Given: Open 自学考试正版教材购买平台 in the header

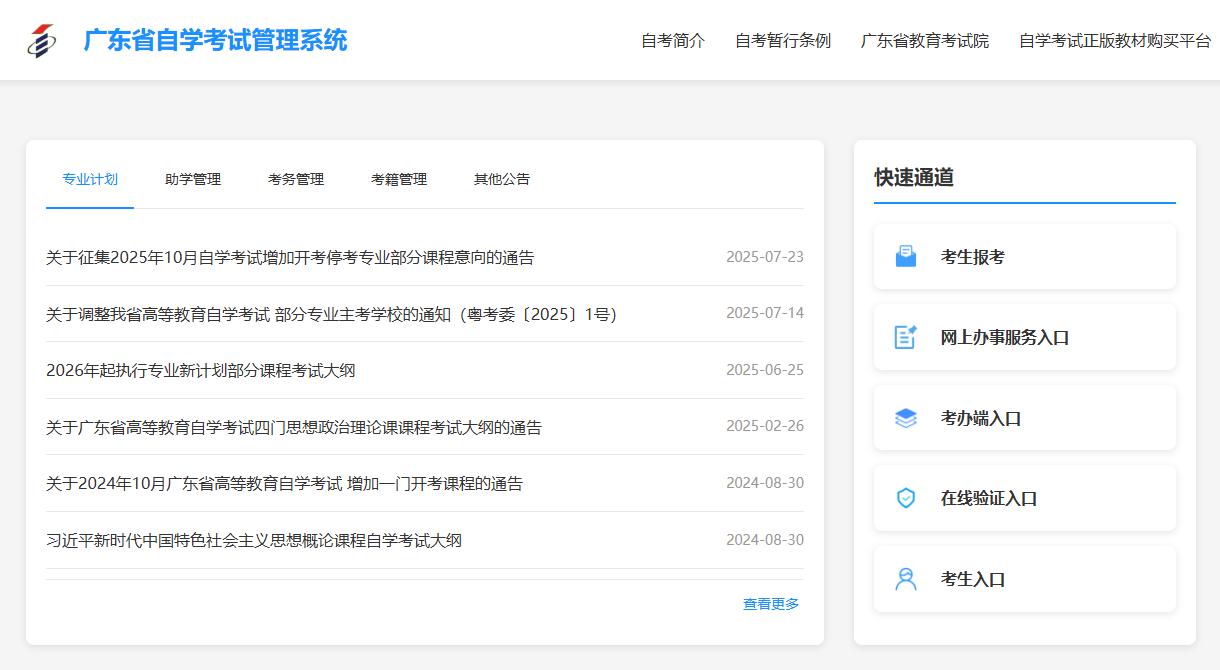Looking at the screenshot, I should pos(1115,41).
